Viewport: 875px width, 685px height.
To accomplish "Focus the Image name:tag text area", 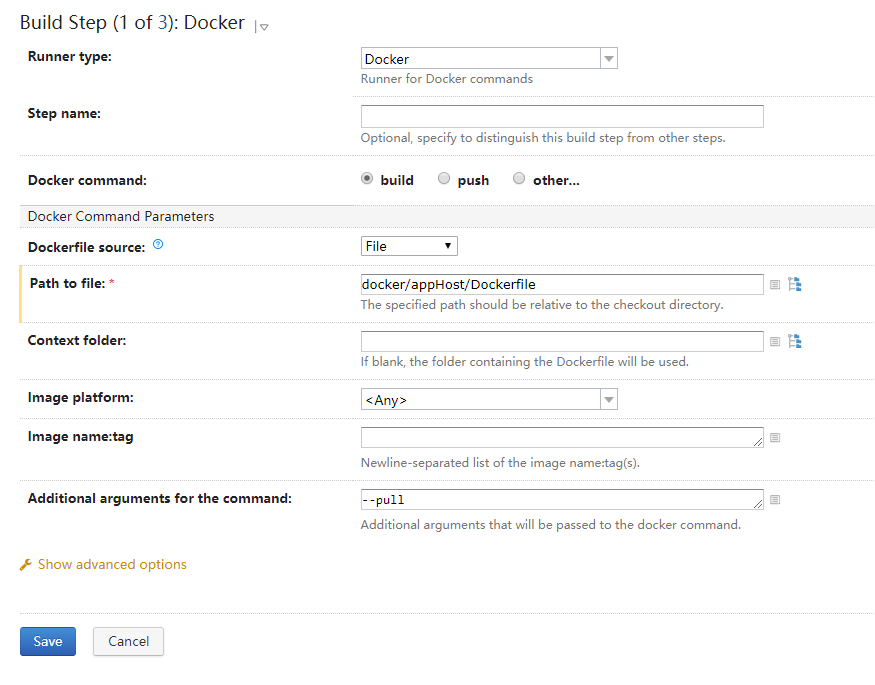I will (x=562, y=438).
